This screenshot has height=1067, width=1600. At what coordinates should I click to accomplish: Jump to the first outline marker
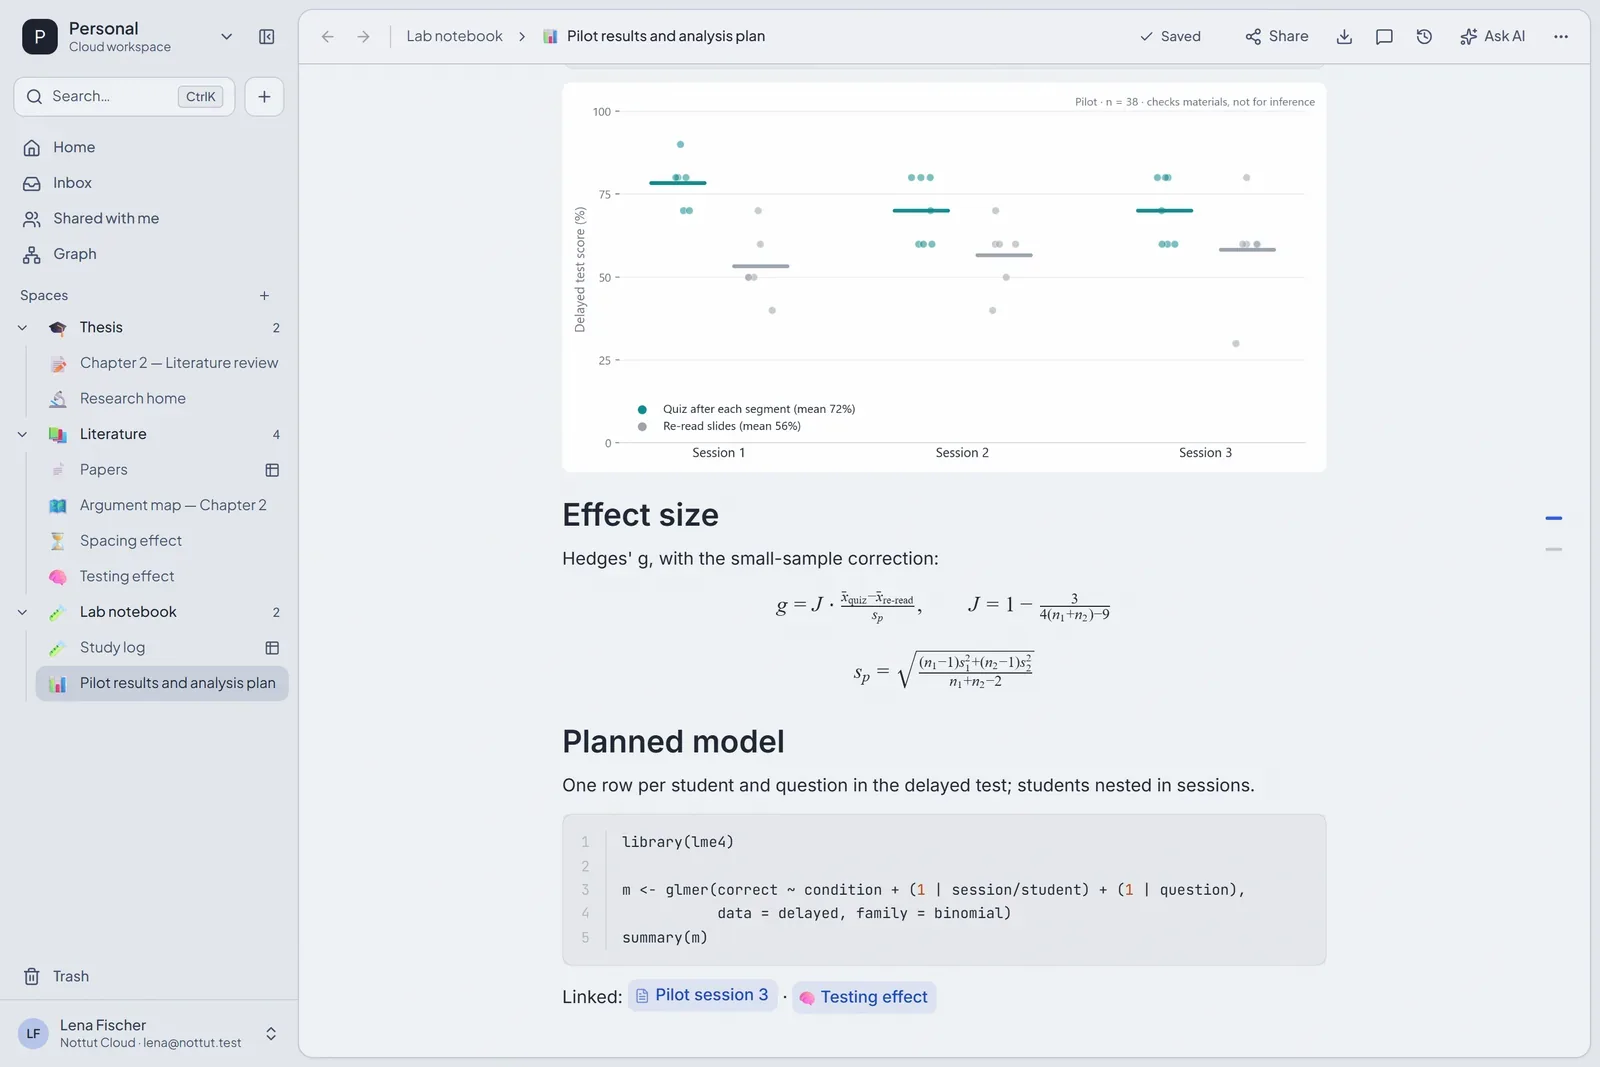tap(1553, 519)
